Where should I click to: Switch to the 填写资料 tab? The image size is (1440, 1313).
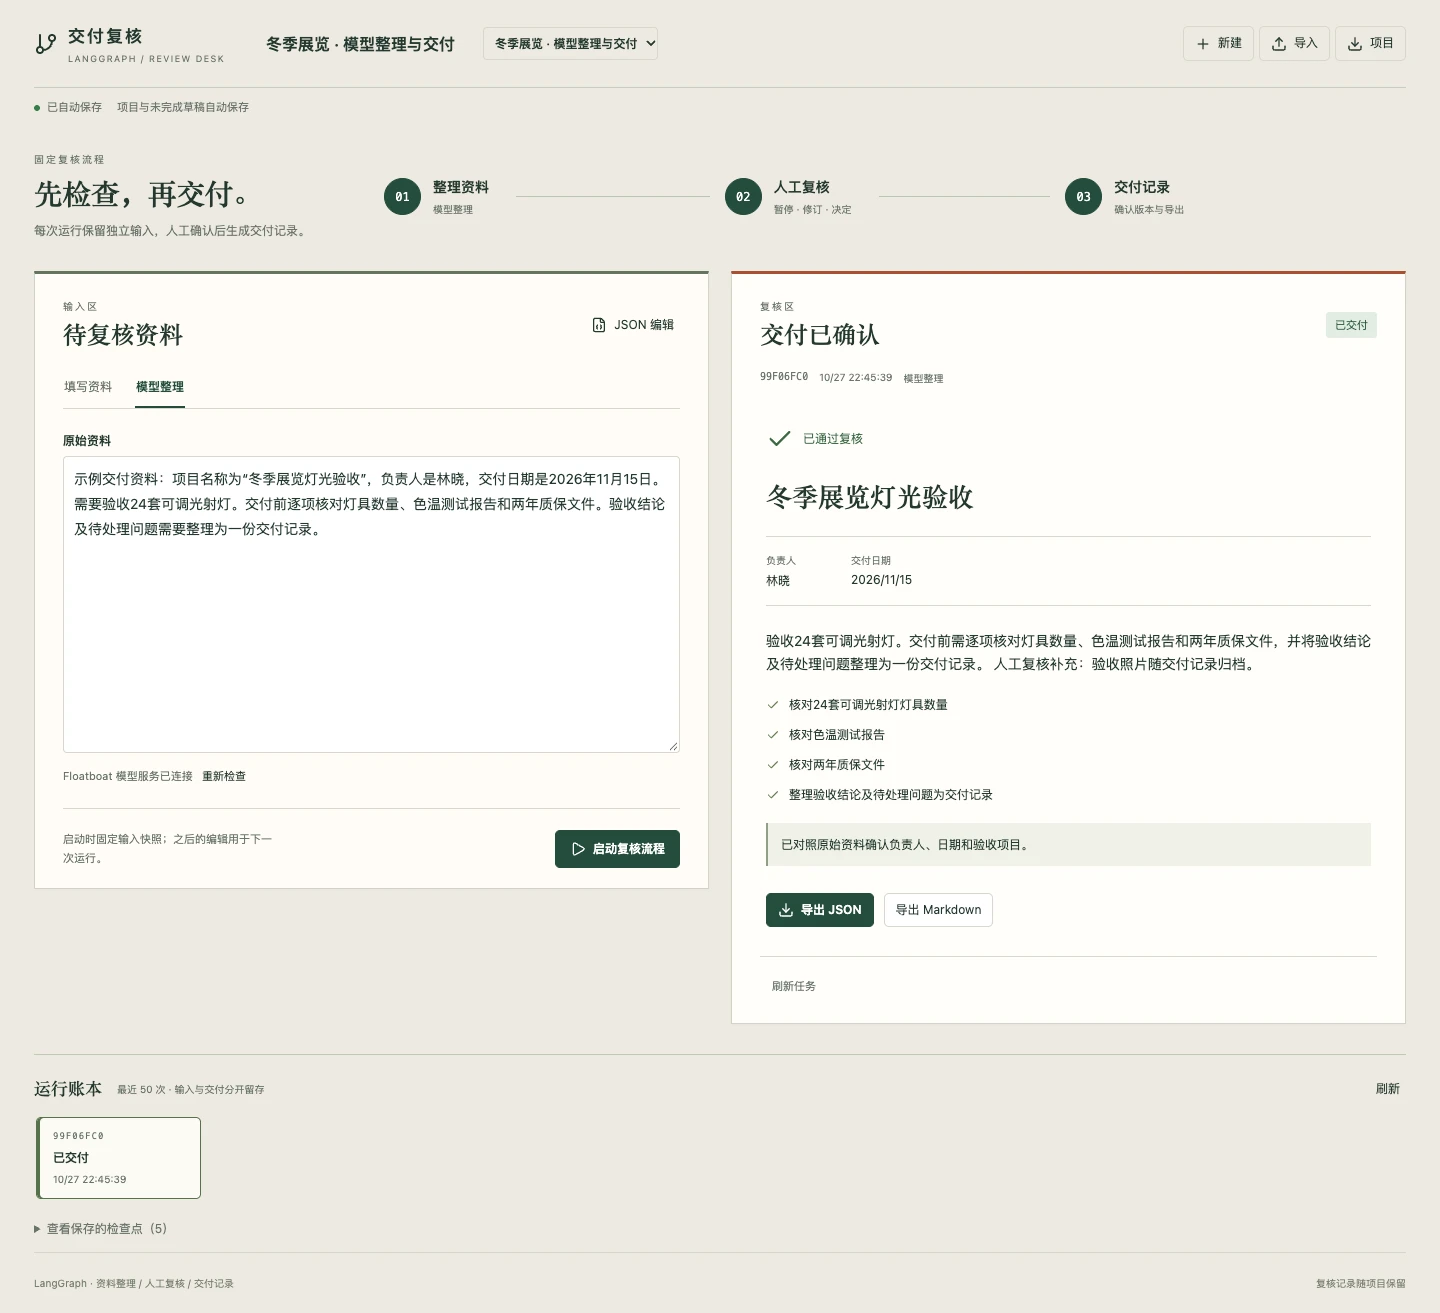pyautogui.click(x=88, y=387)
